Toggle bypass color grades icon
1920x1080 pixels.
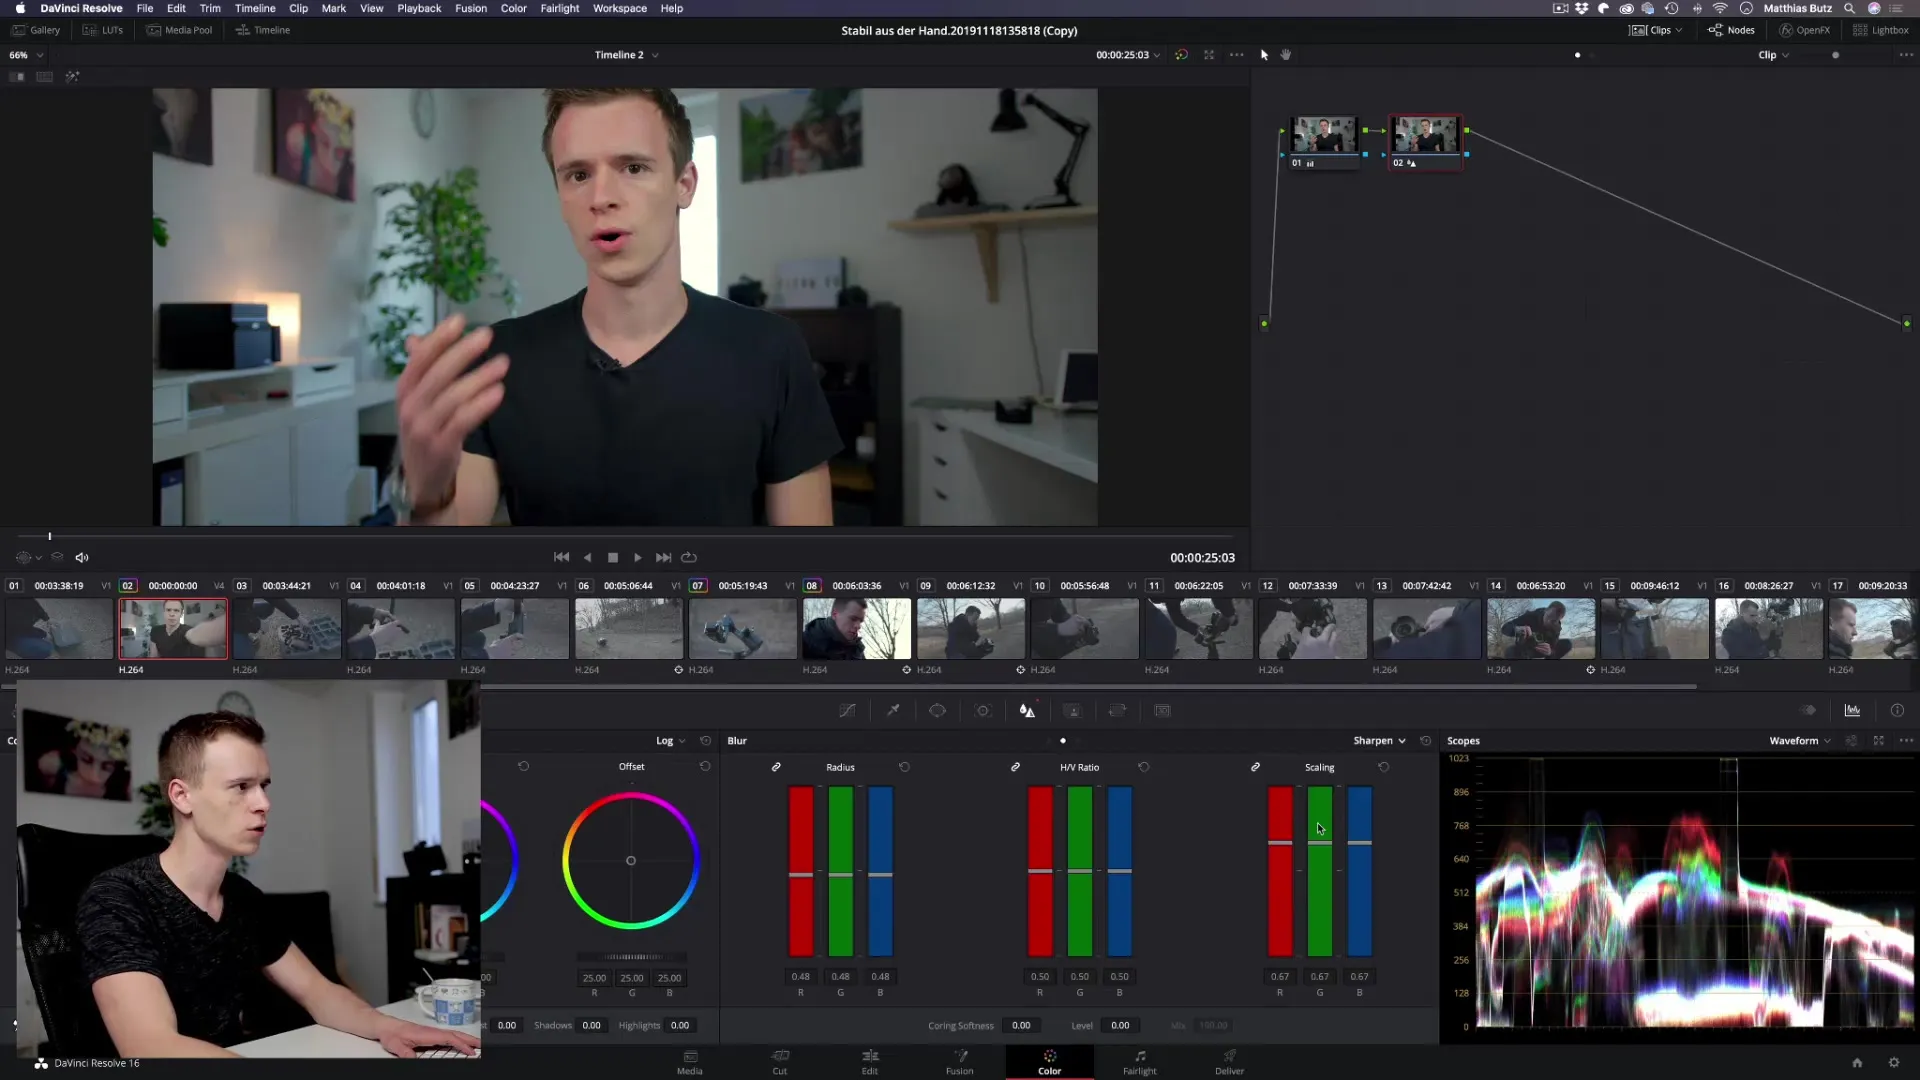[x=1181, y=55]
